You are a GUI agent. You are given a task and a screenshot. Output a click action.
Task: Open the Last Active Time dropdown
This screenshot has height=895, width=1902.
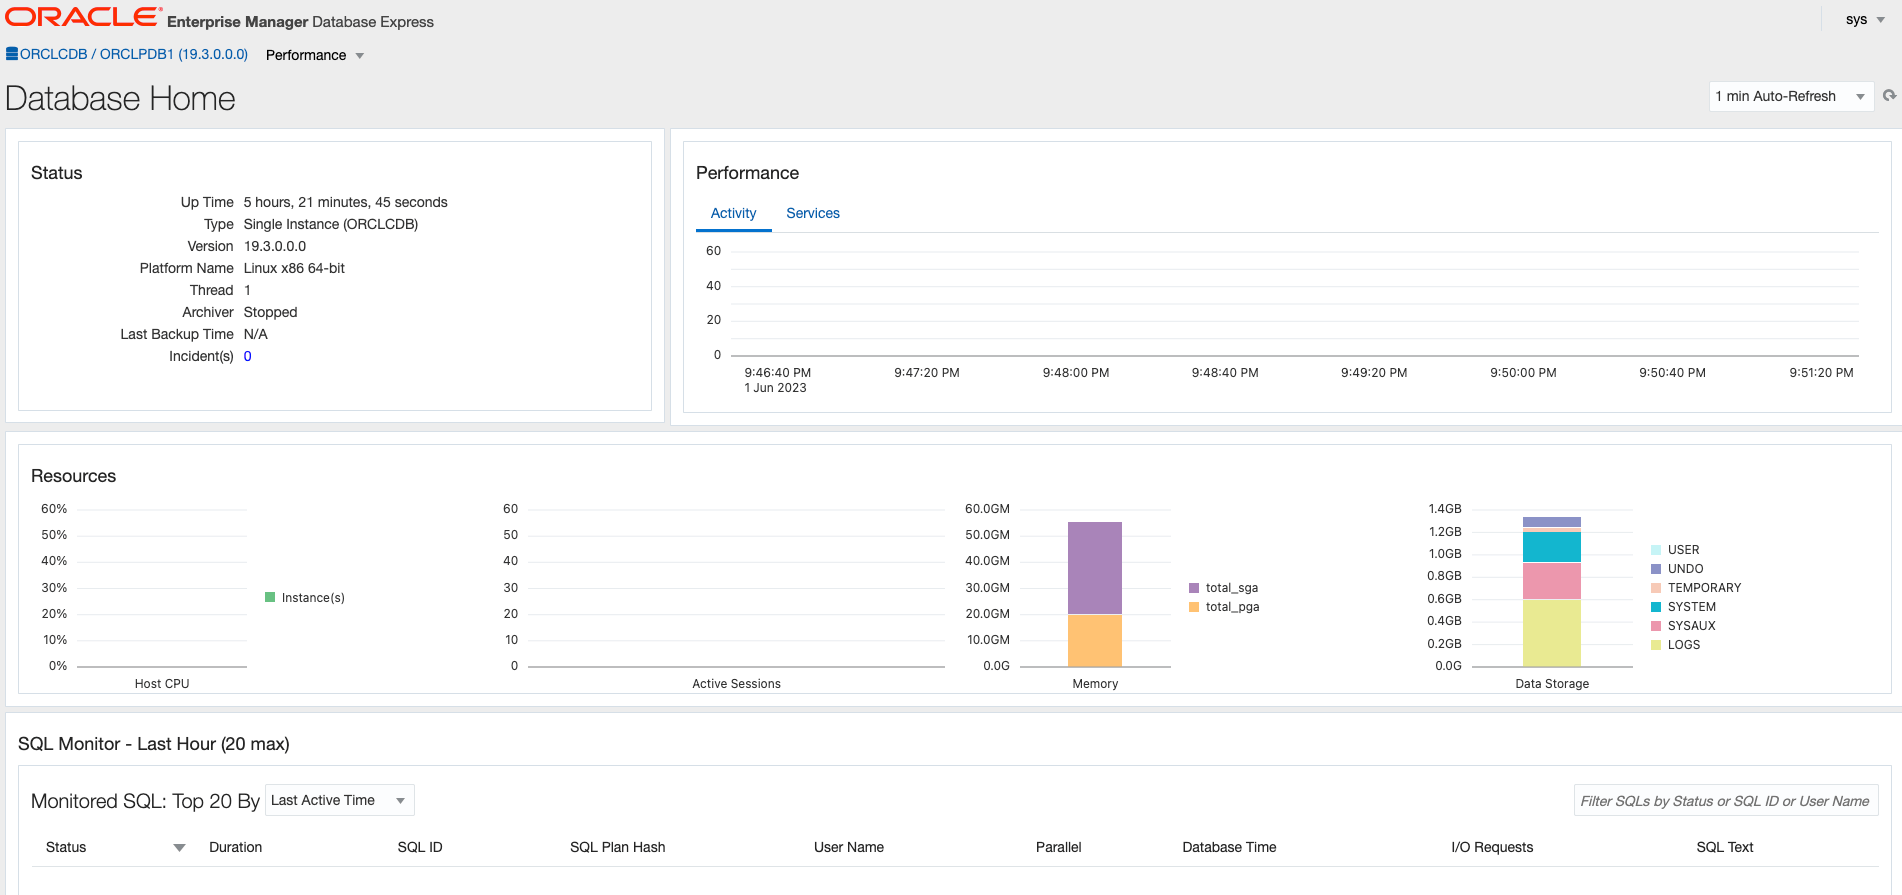(x=340, y=800)
